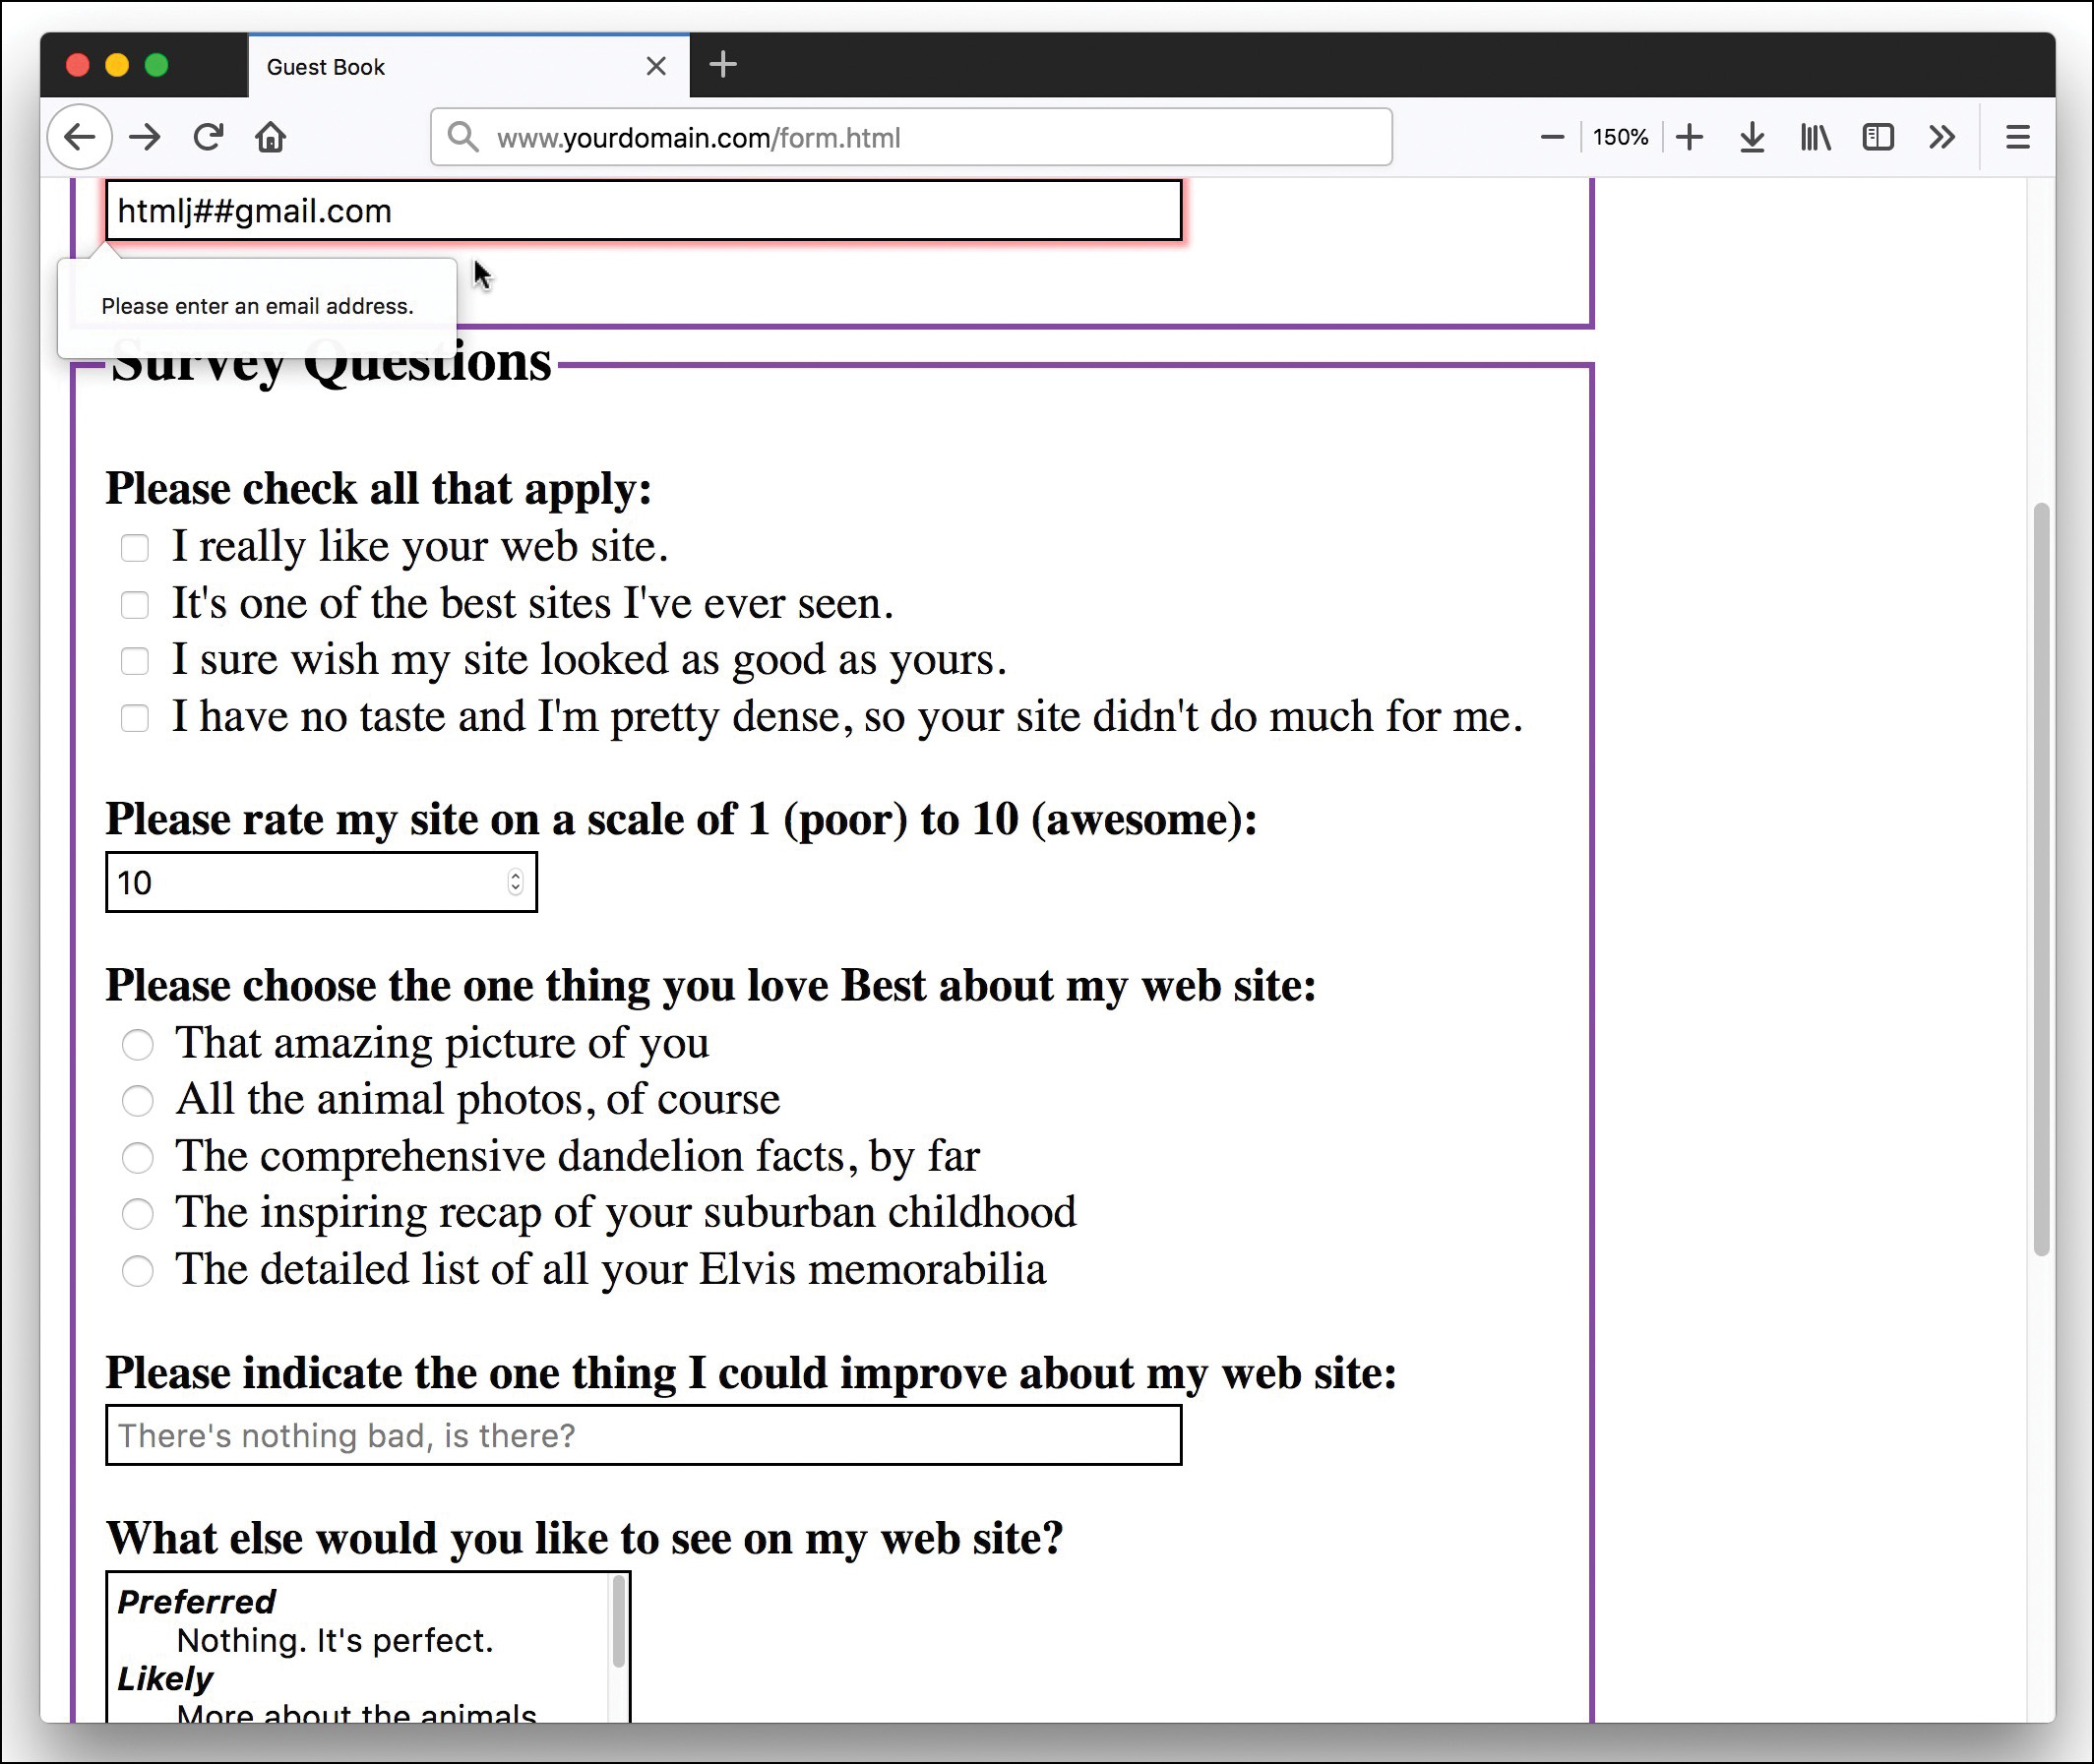Zoom out the page
2094x1764 pixels.
point(1551,137)
